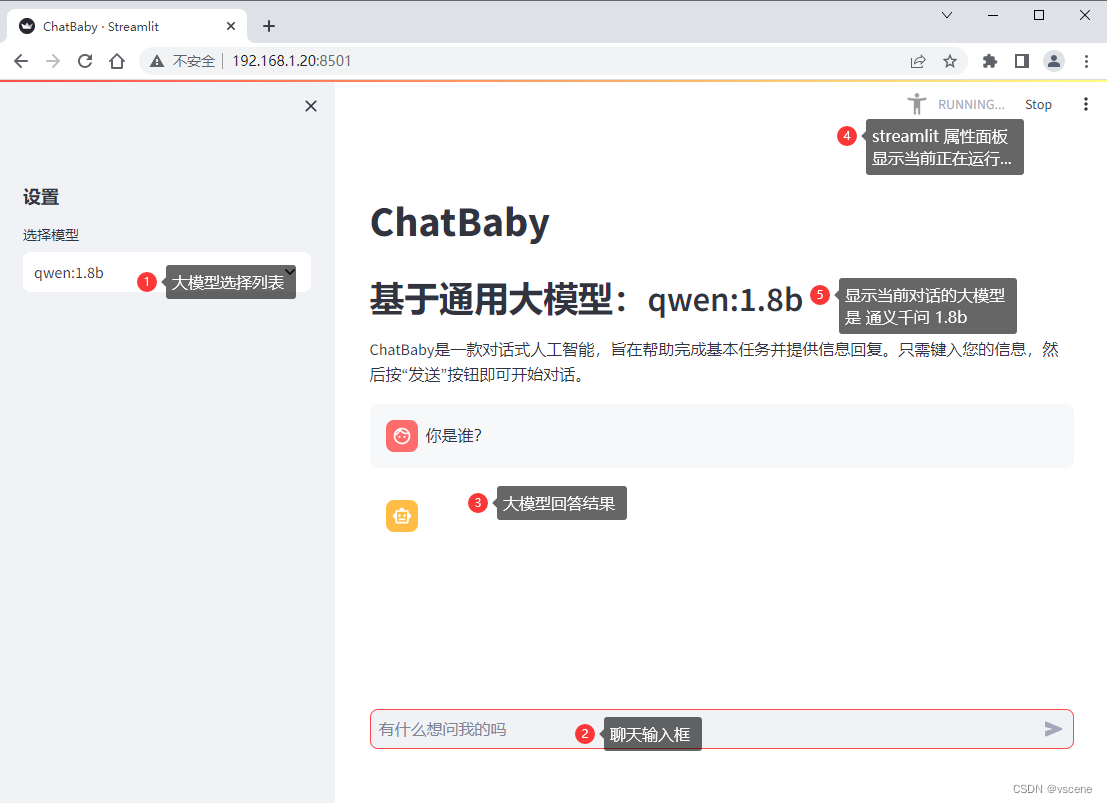This screenshot has width=1107, height=803.
Task: Click the ChatBaby title heading
Action: (x=460, y=222)
